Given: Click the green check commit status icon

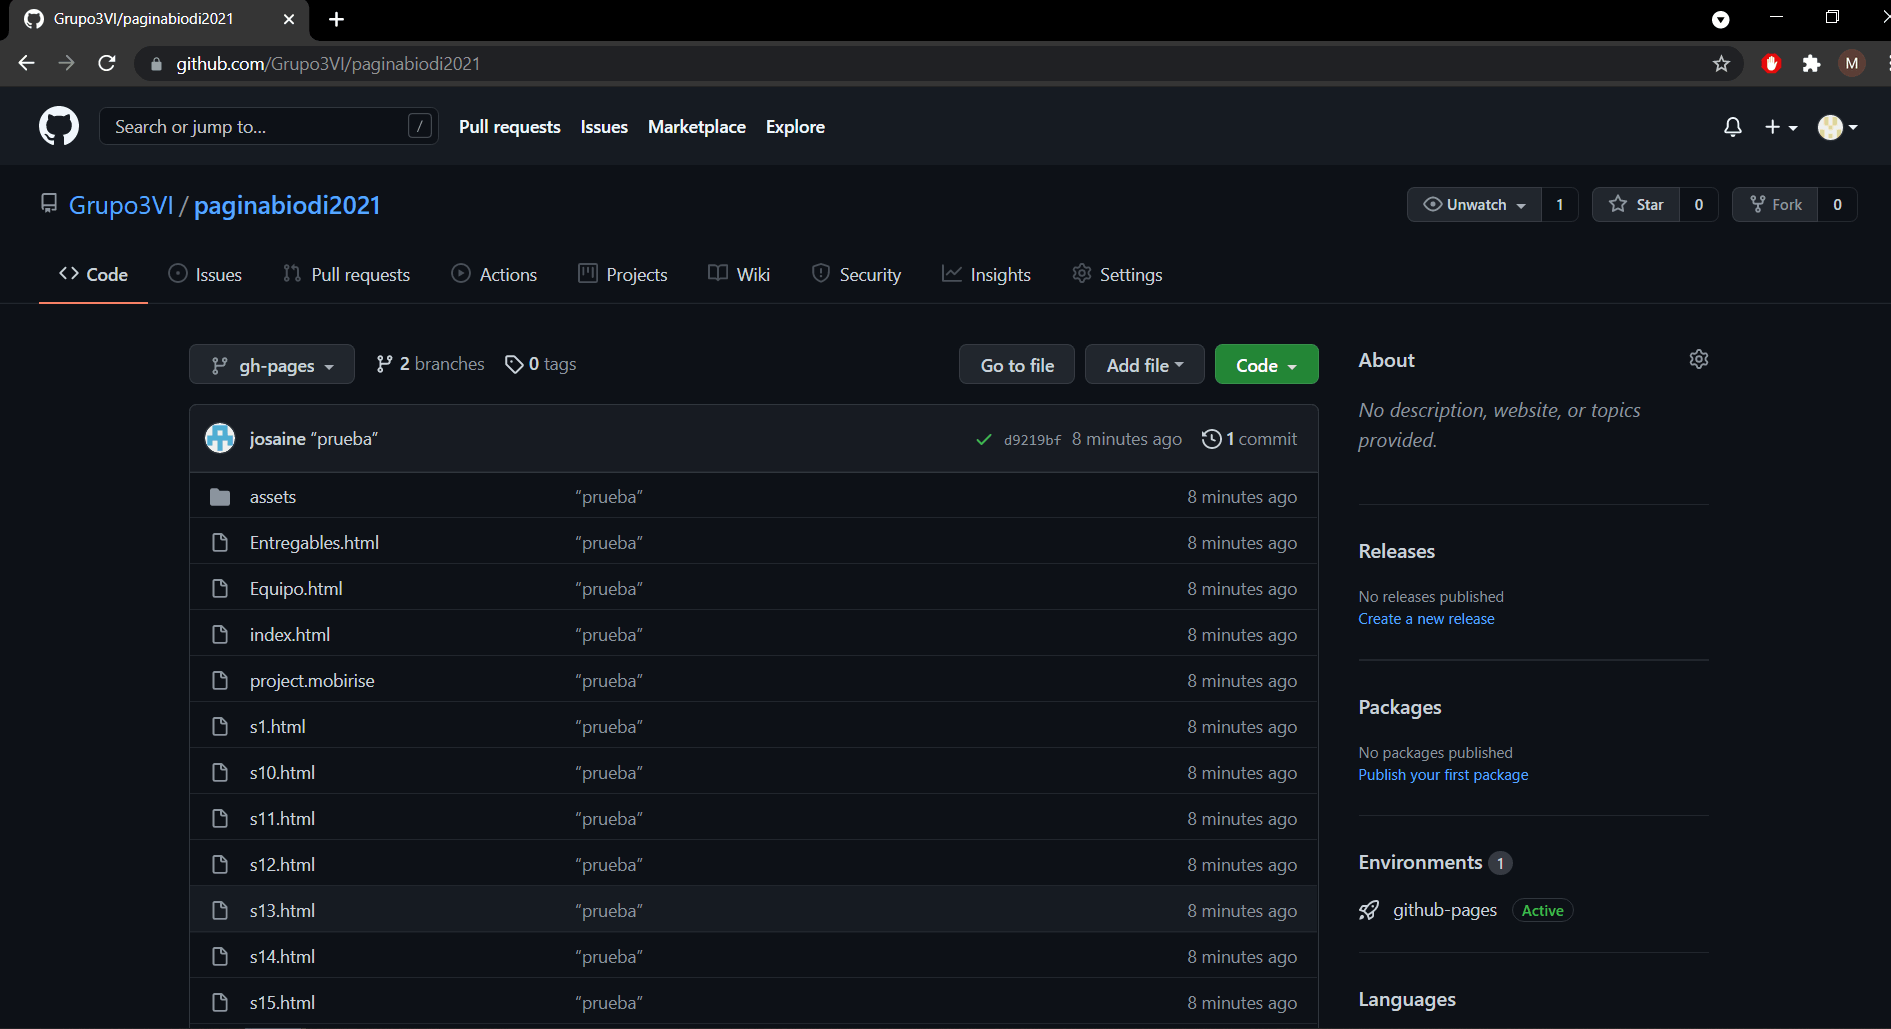Looking at the screenshot, I should pos(984,439).
